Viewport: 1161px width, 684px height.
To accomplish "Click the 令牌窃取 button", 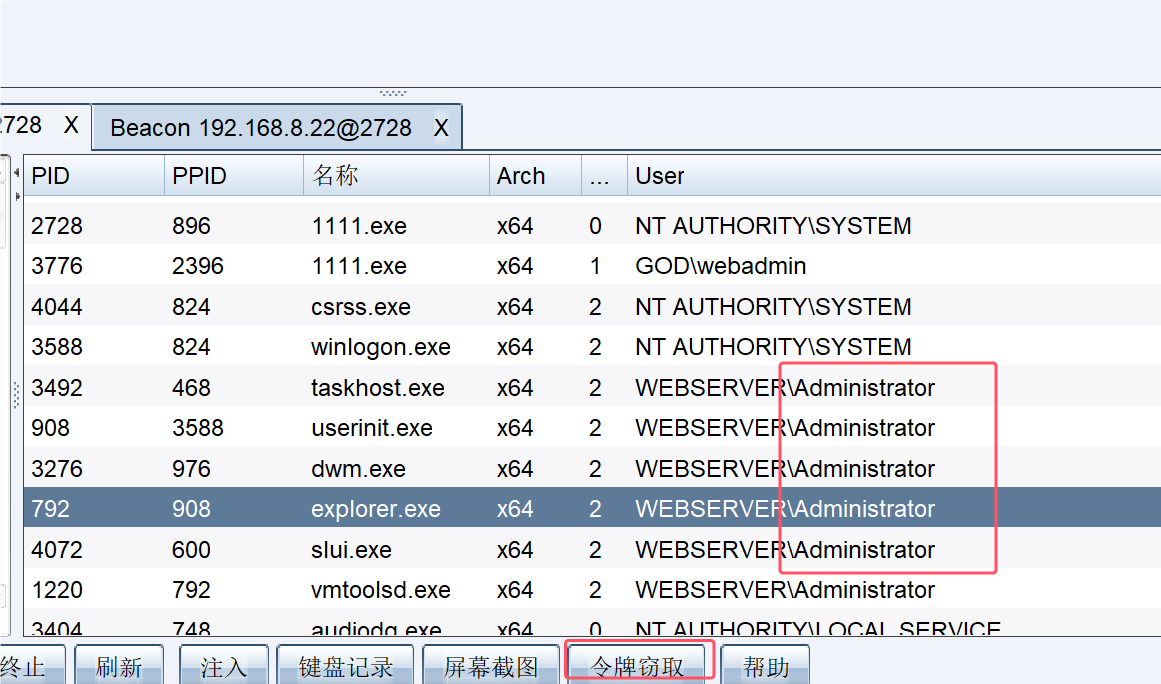I will click(638, 667).
